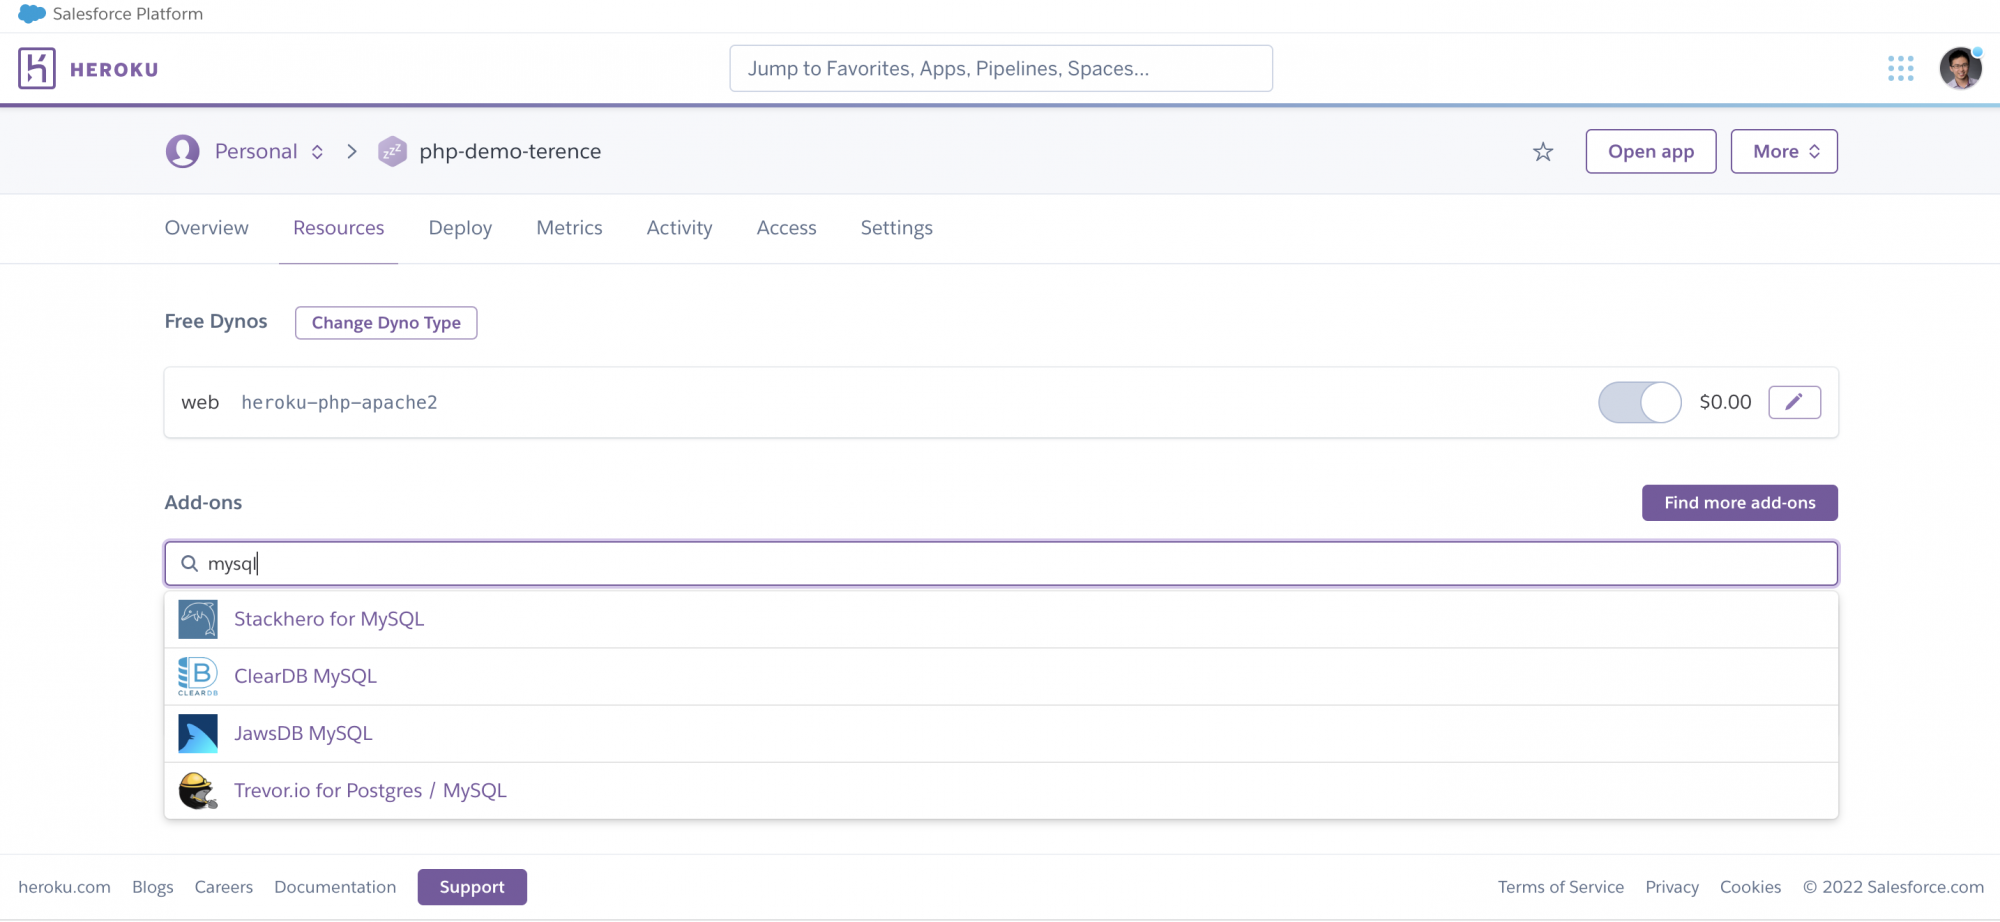Click Find more add-ons button
The image size is (2000, 922).
(x=1740, y=503)
